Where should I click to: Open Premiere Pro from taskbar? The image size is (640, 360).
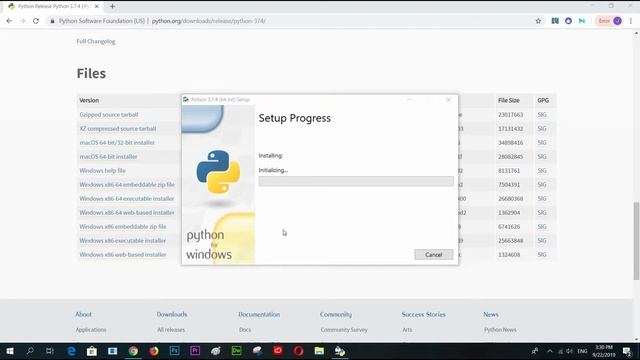click(x=195, y=351)
